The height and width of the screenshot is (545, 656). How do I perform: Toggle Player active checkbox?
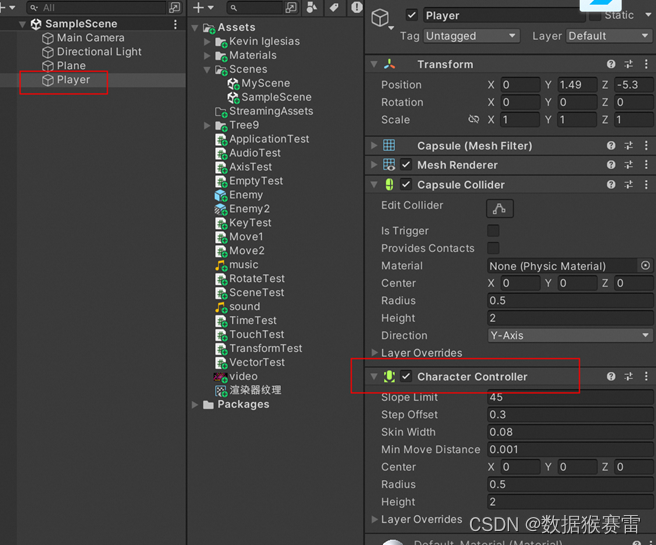[412, 15]
